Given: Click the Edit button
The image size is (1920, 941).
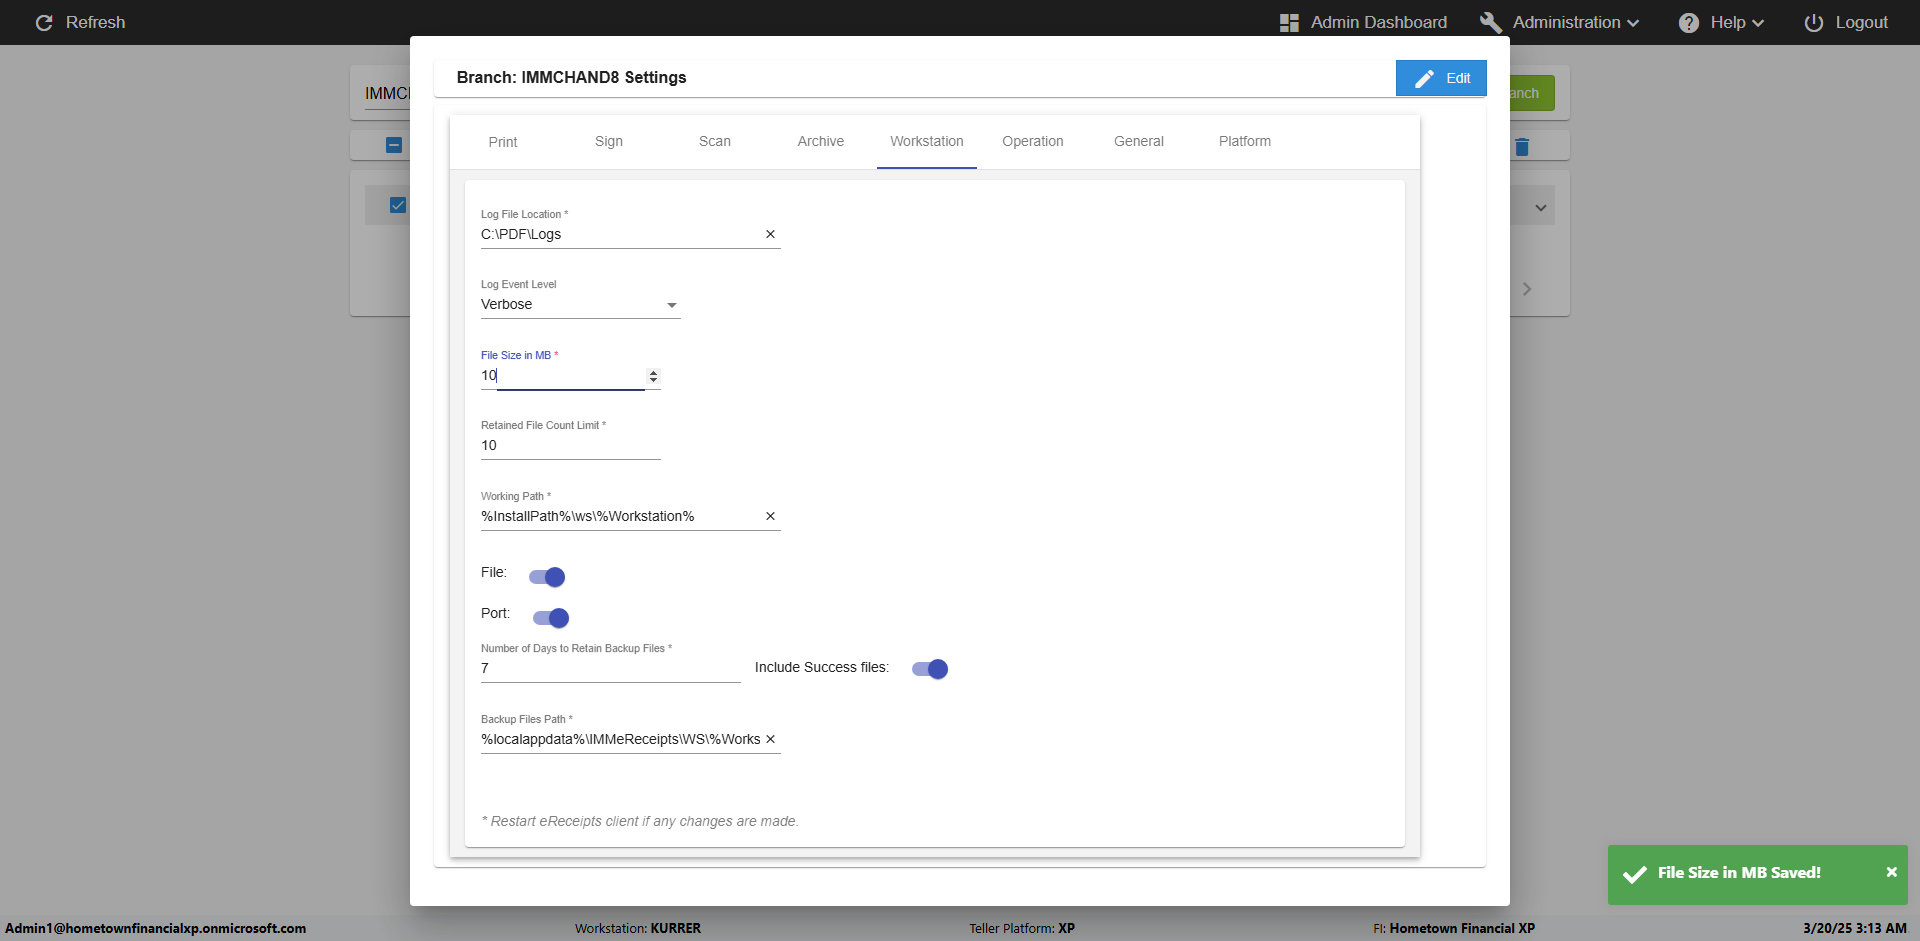Looking at the screenshot, I should (1441, 78).
